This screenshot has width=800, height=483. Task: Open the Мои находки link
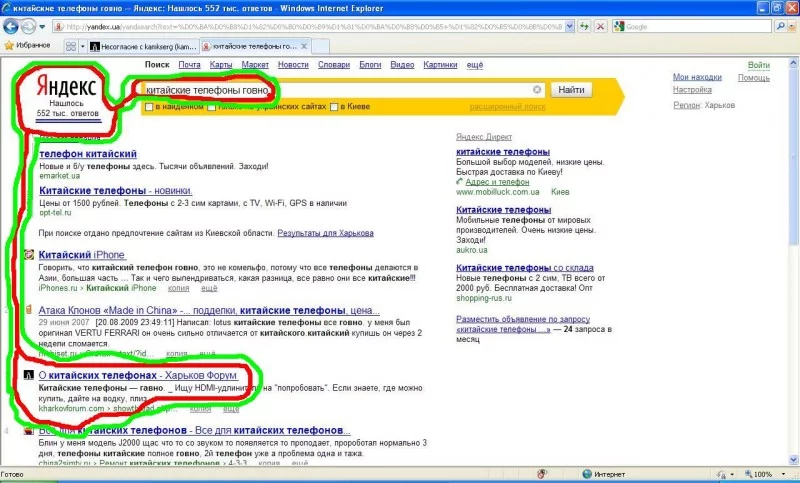(697, 77)
